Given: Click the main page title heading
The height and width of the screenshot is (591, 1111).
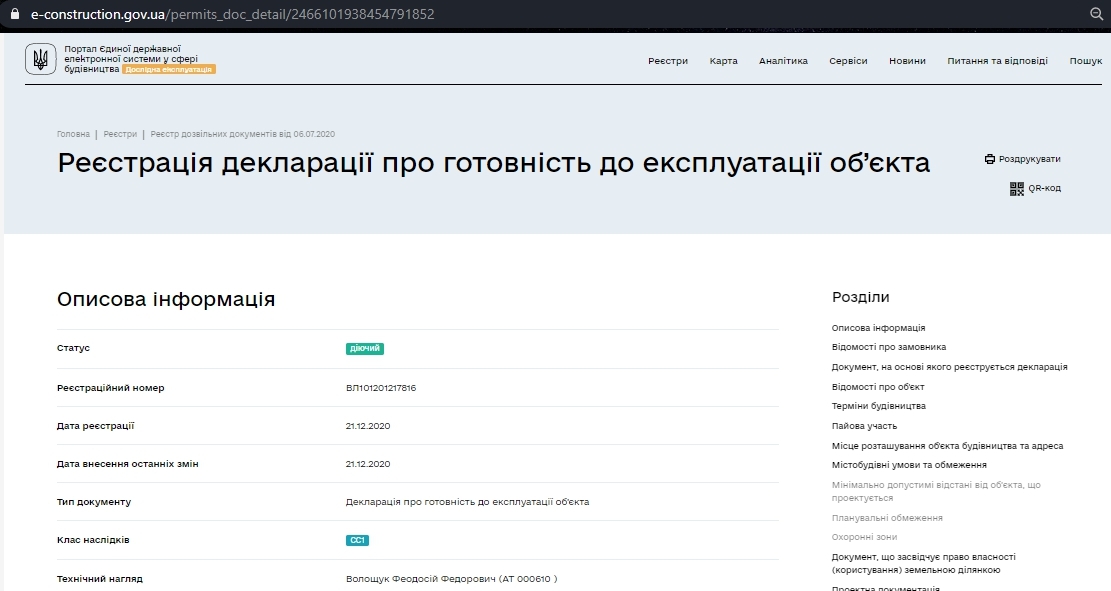Looking at the screenshot, I should coord(493,162).
